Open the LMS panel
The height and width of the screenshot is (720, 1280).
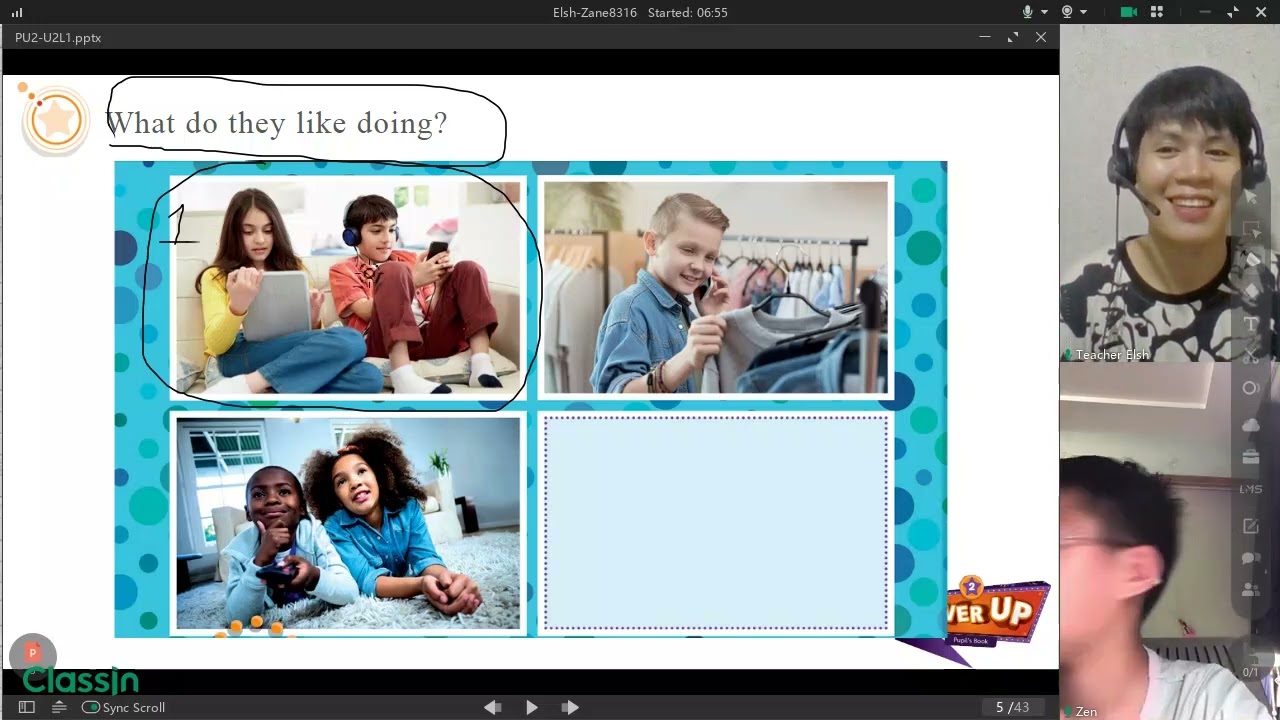click(x=1251, y=489)
